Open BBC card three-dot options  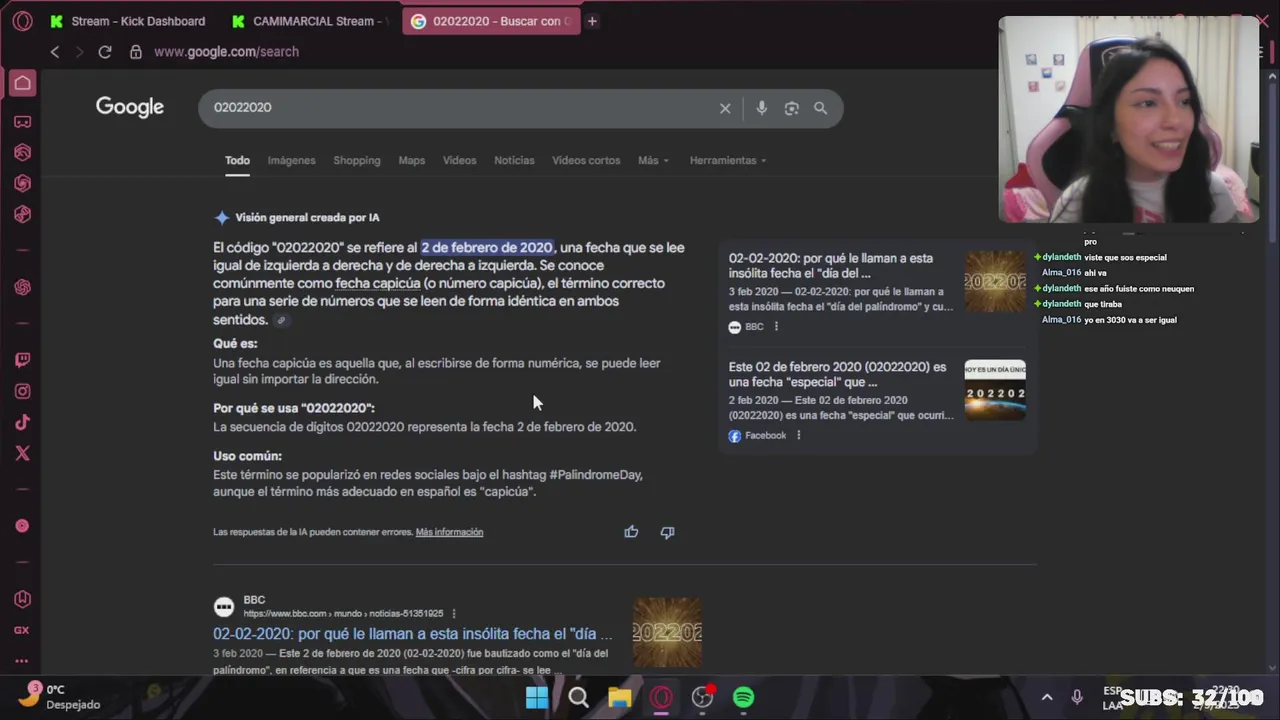pyautogui.click(x=776, y=327)
